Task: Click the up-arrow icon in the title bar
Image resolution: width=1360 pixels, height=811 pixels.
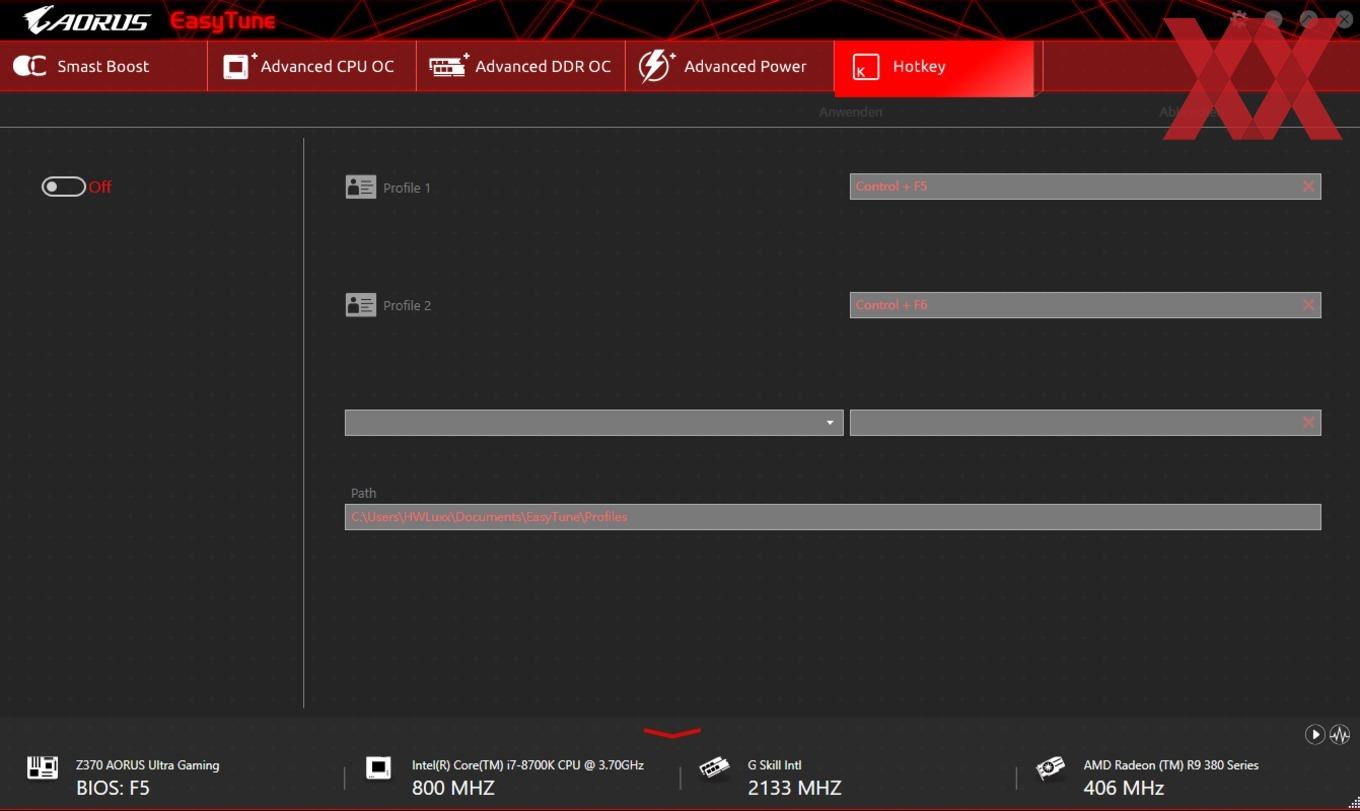Action: coord(1308,19)
